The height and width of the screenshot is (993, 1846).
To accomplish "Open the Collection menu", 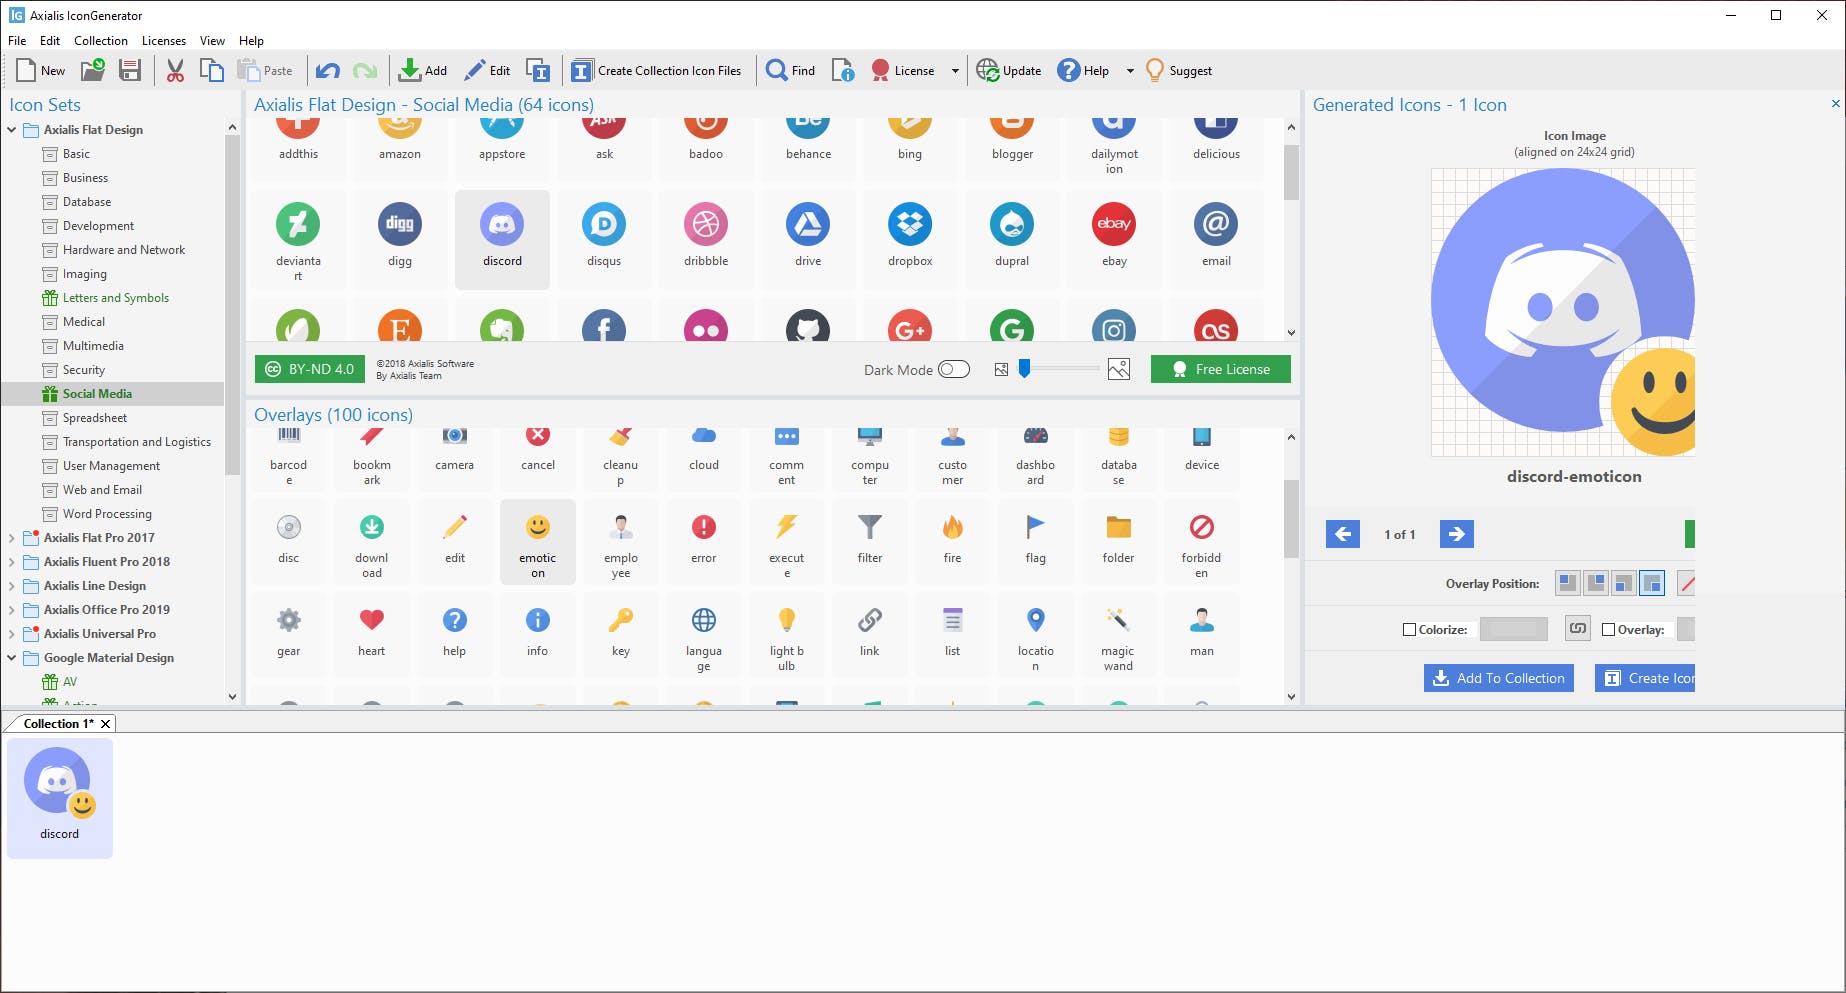I will 101,41.
